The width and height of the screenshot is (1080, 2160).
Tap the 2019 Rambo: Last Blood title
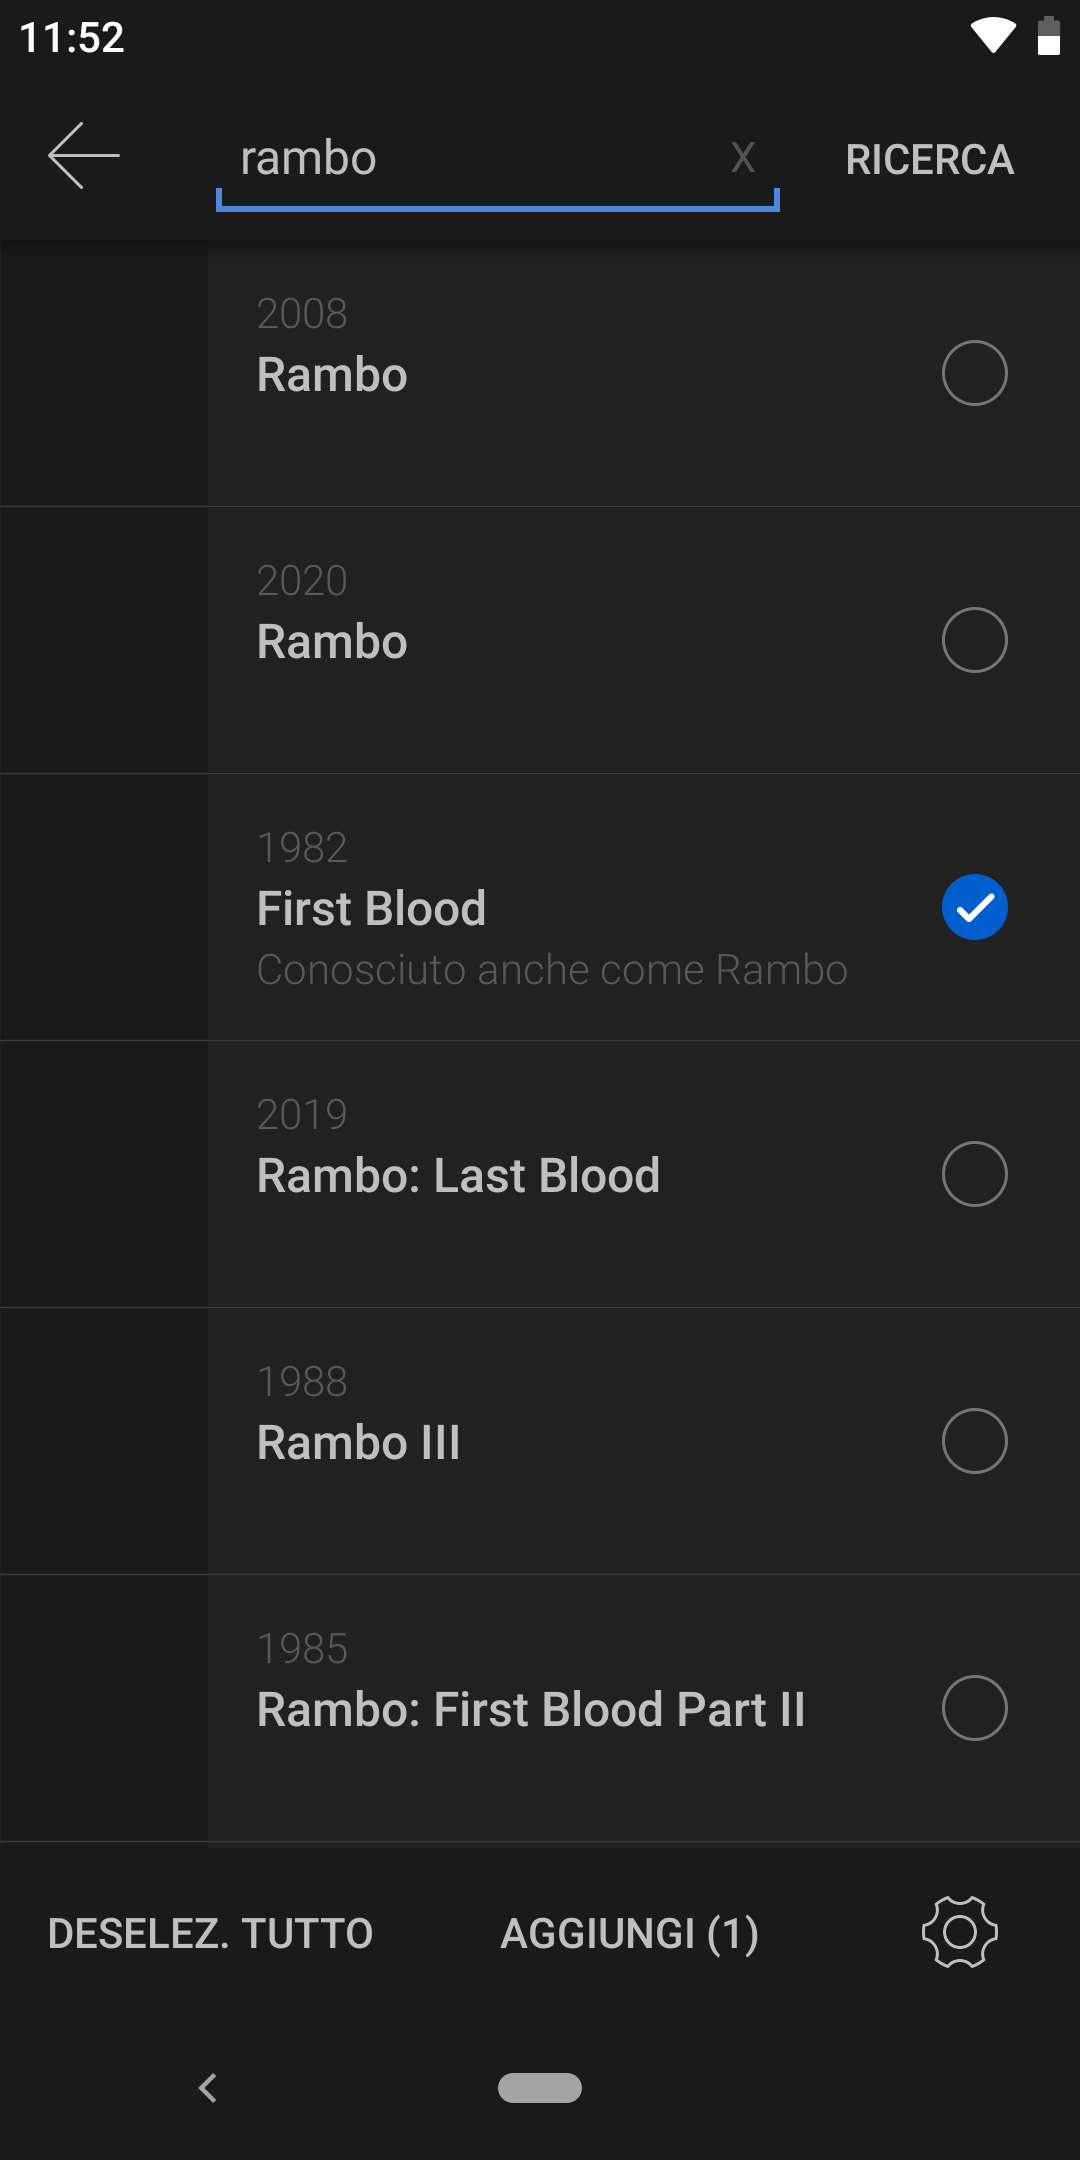tap(458, 1175)
